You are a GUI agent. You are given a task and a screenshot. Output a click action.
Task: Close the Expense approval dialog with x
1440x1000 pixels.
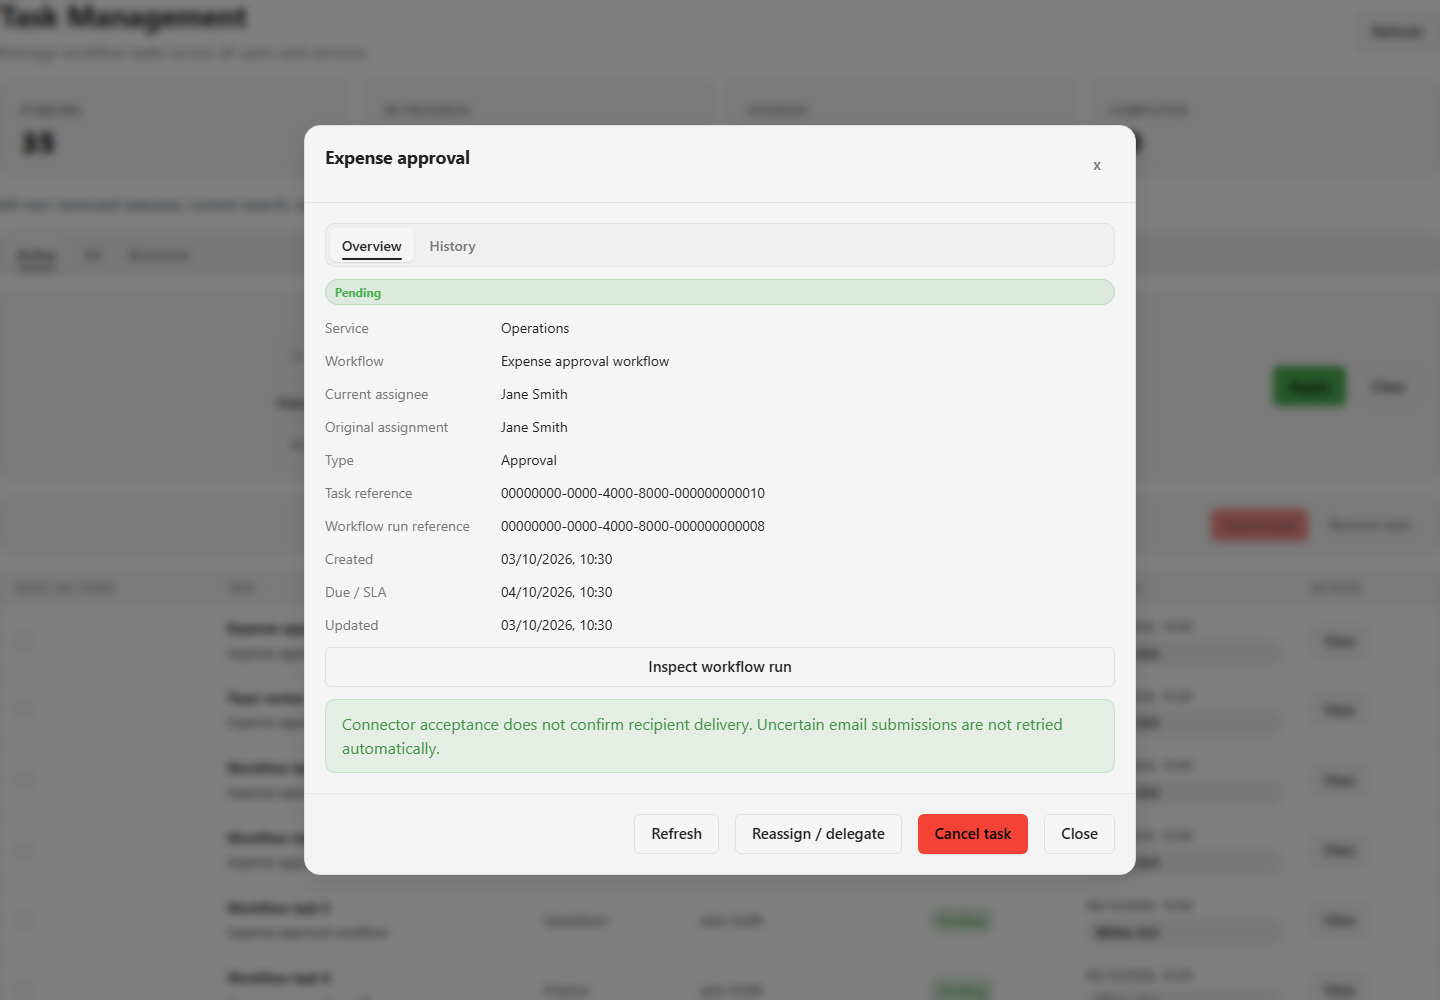pos(1097,165)
